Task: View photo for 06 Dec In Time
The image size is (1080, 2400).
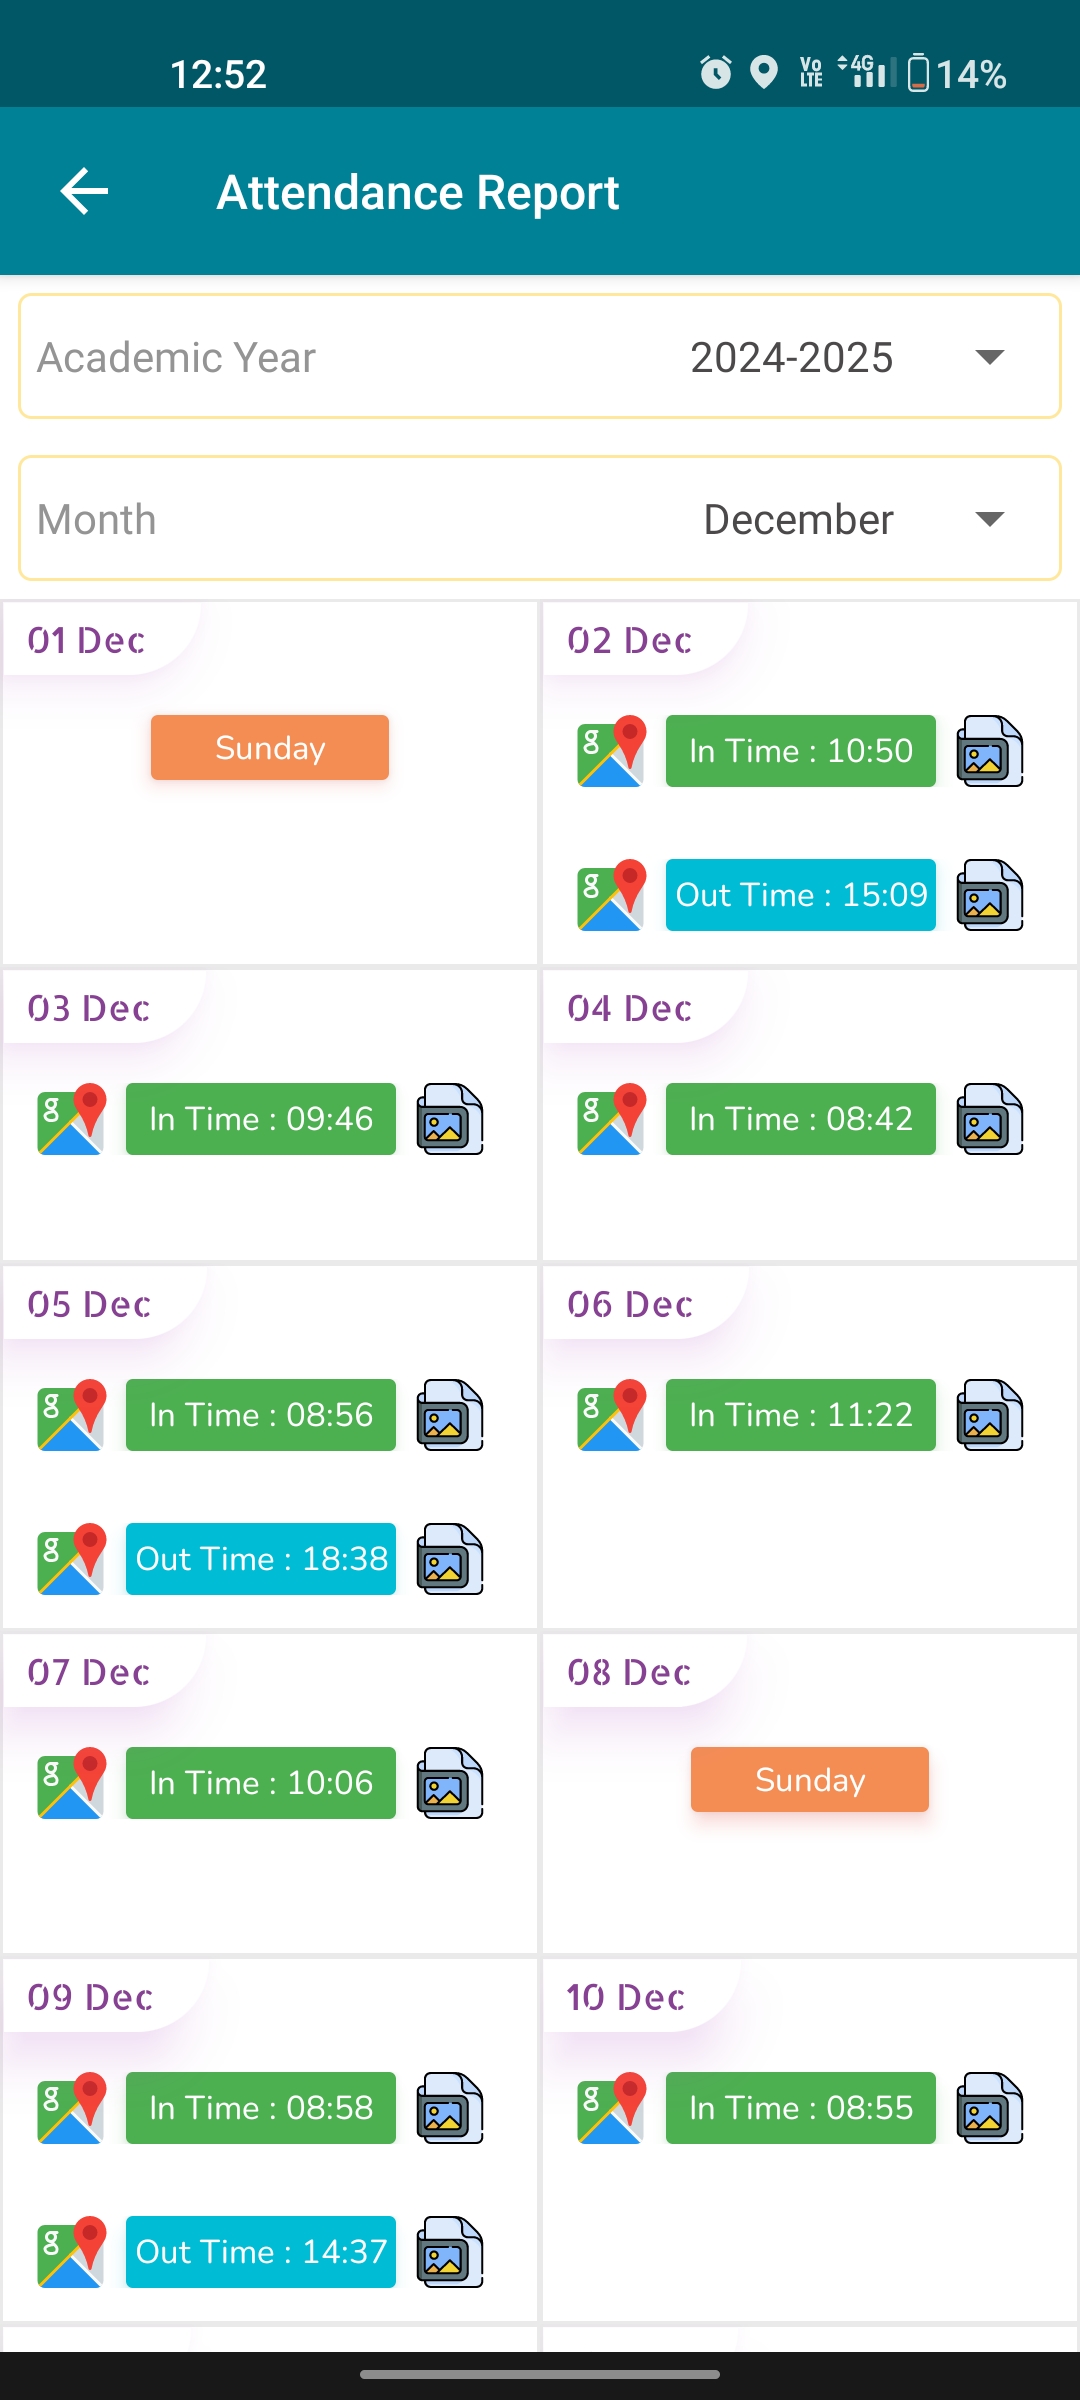Action: pyautogui.click(x=990, y=1415)
